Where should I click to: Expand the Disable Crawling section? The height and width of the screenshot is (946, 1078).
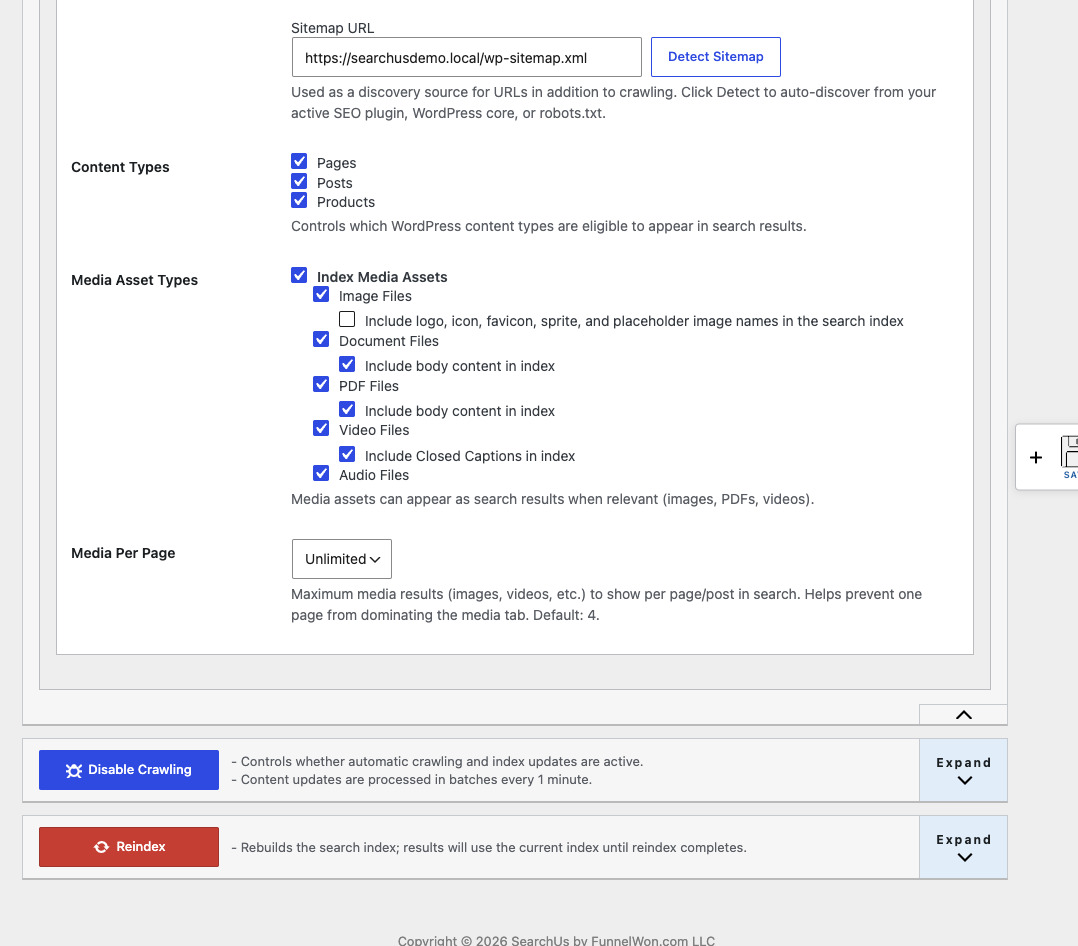[x=963, y=771]
